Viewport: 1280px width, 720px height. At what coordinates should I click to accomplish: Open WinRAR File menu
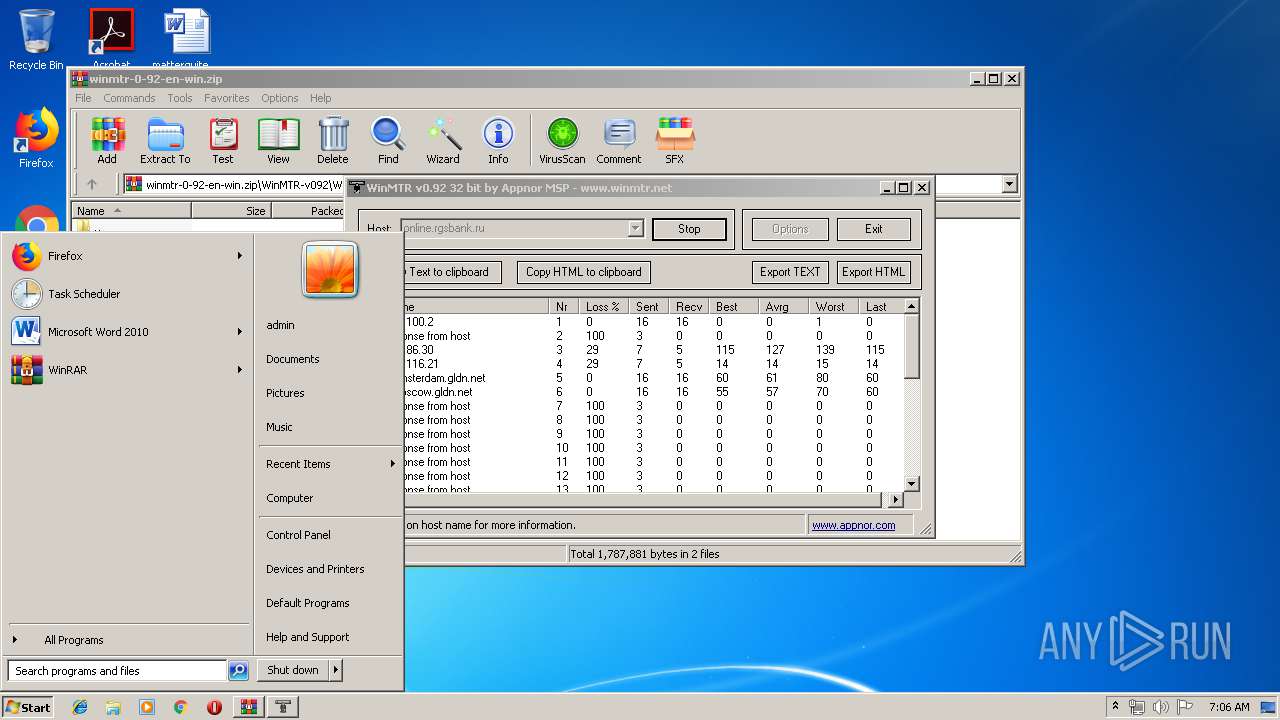[x=83, y=98]
